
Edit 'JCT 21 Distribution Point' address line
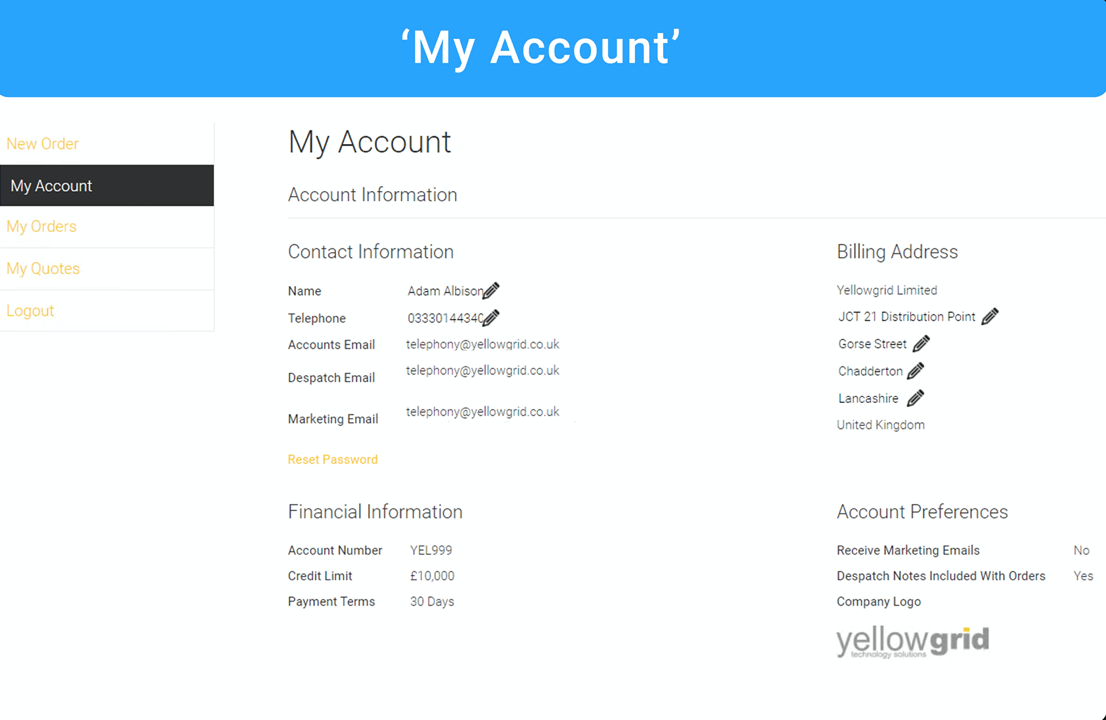pyautogui.click(x=989, y=316)
